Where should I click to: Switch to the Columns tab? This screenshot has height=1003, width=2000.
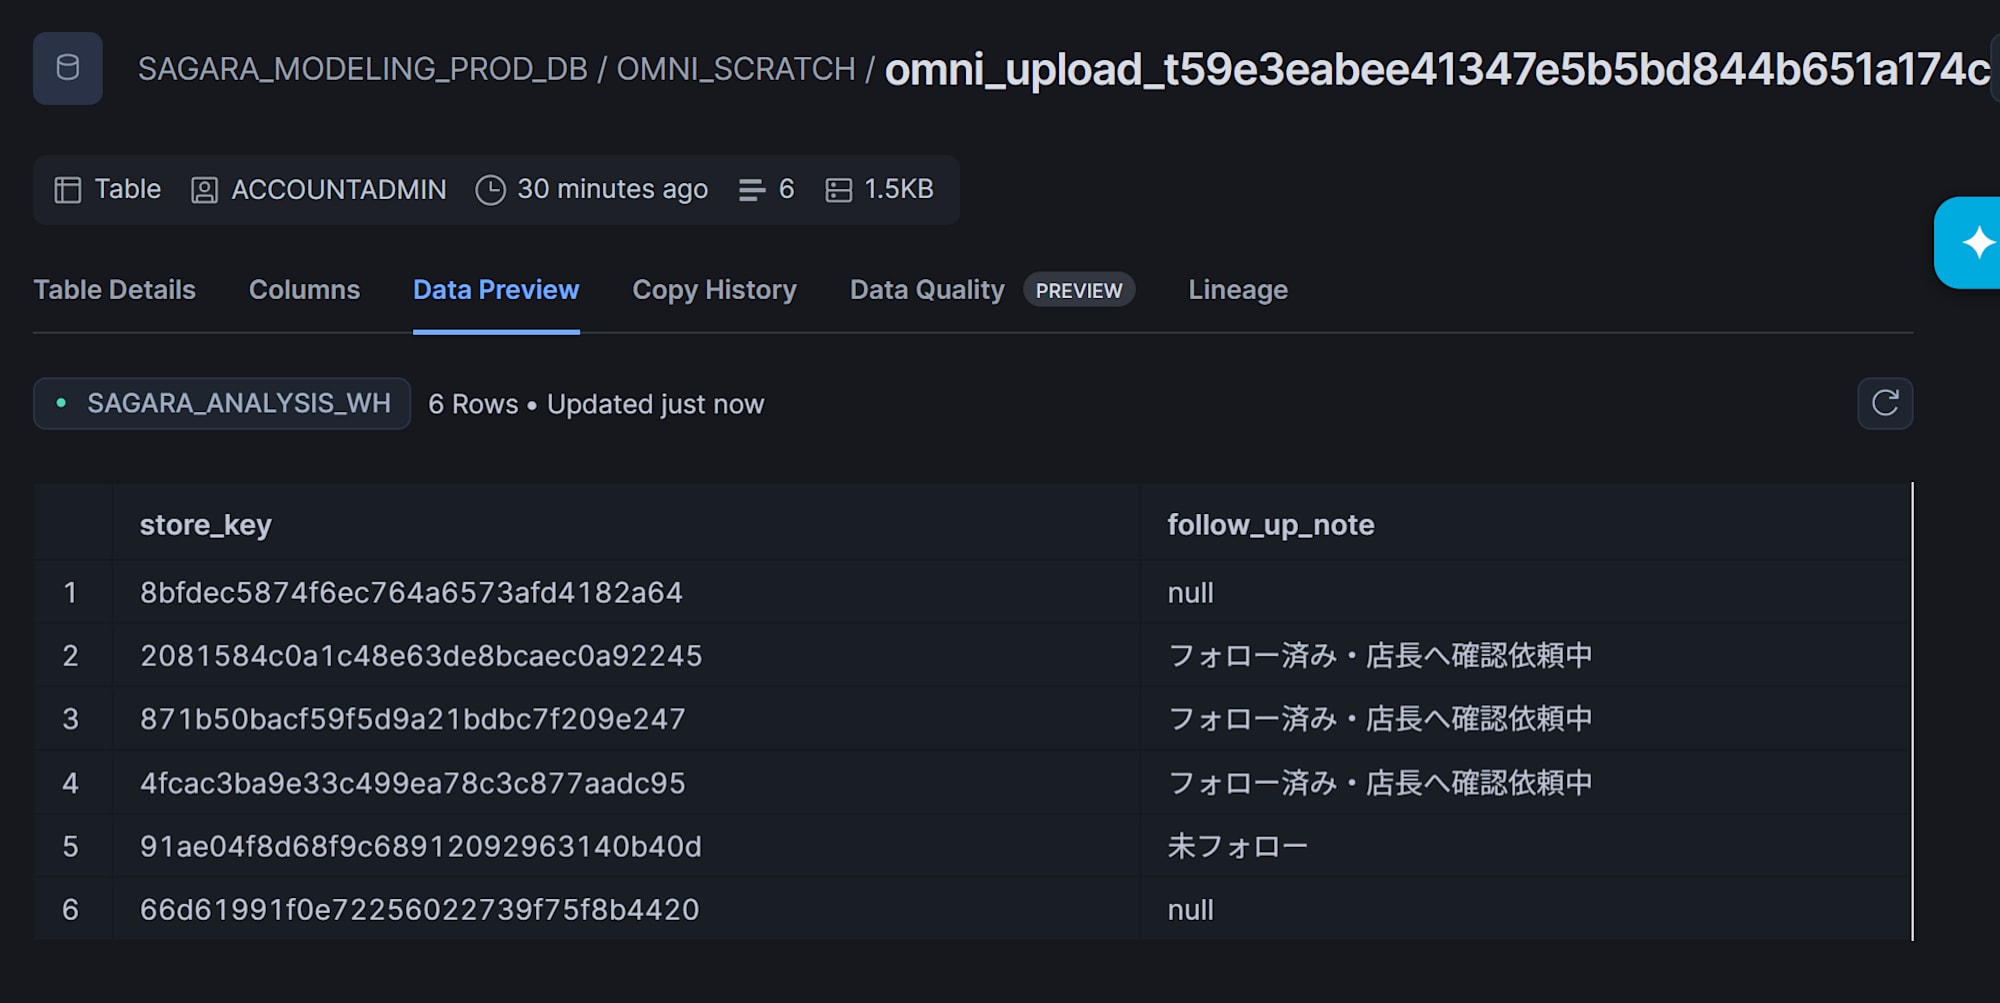coord(304,290)
